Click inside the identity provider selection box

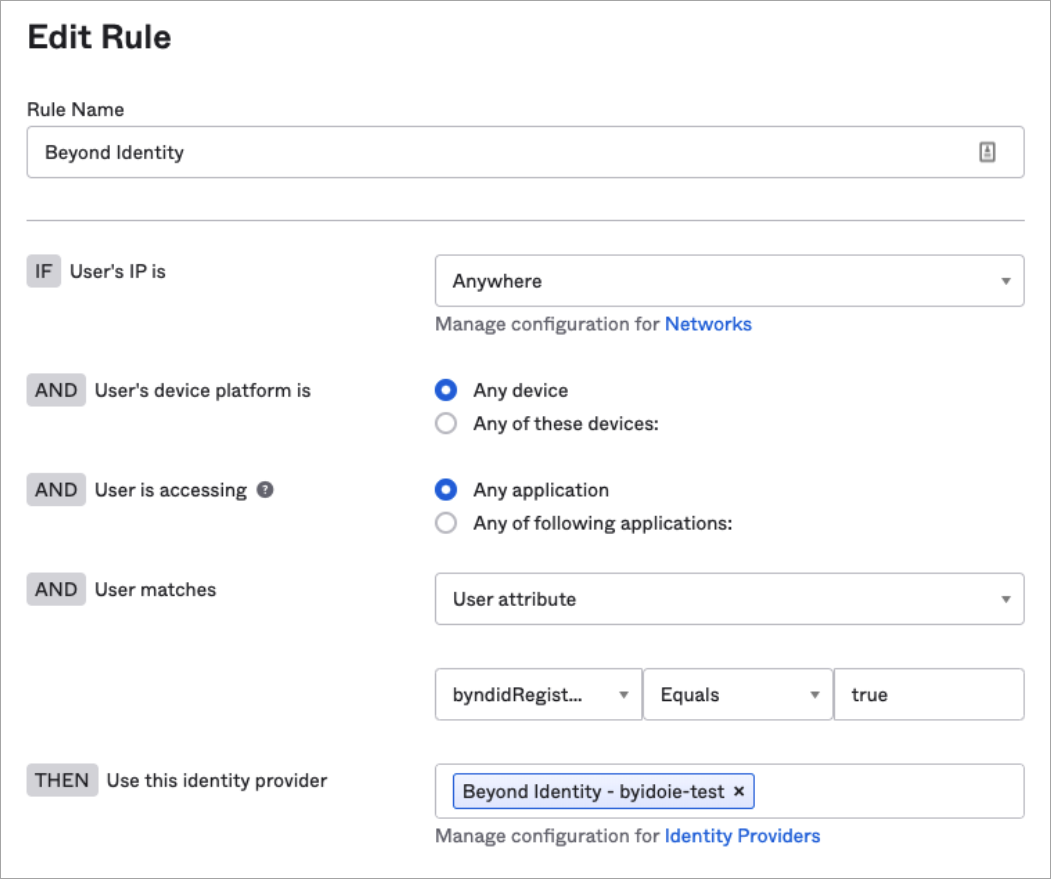[729, 791]
